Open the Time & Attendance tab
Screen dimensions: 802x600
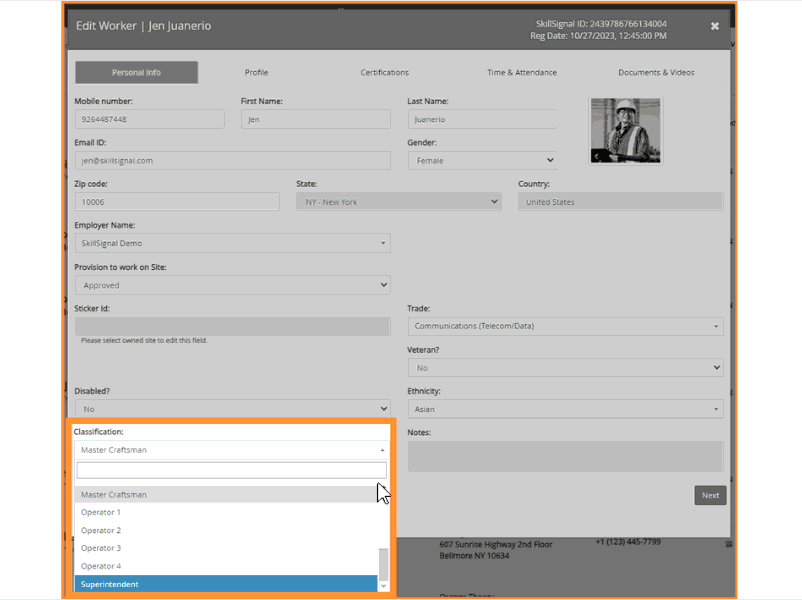522,73
